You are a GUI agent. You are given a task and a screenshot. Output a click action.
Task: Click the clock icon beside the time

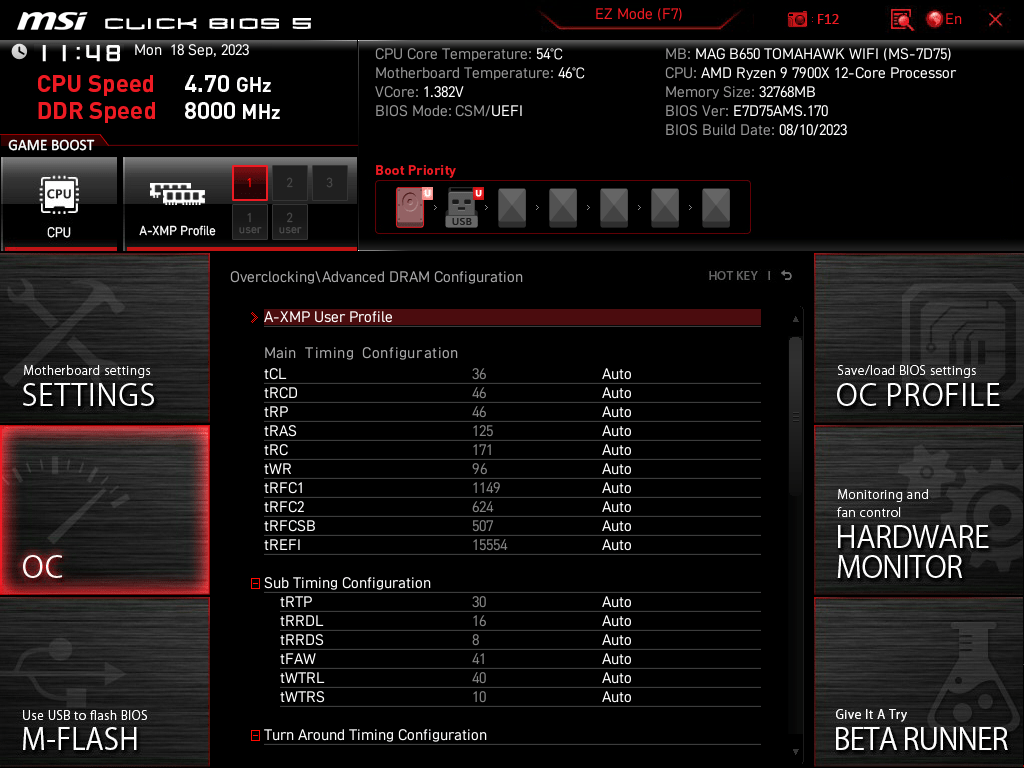tap(20, 51)
